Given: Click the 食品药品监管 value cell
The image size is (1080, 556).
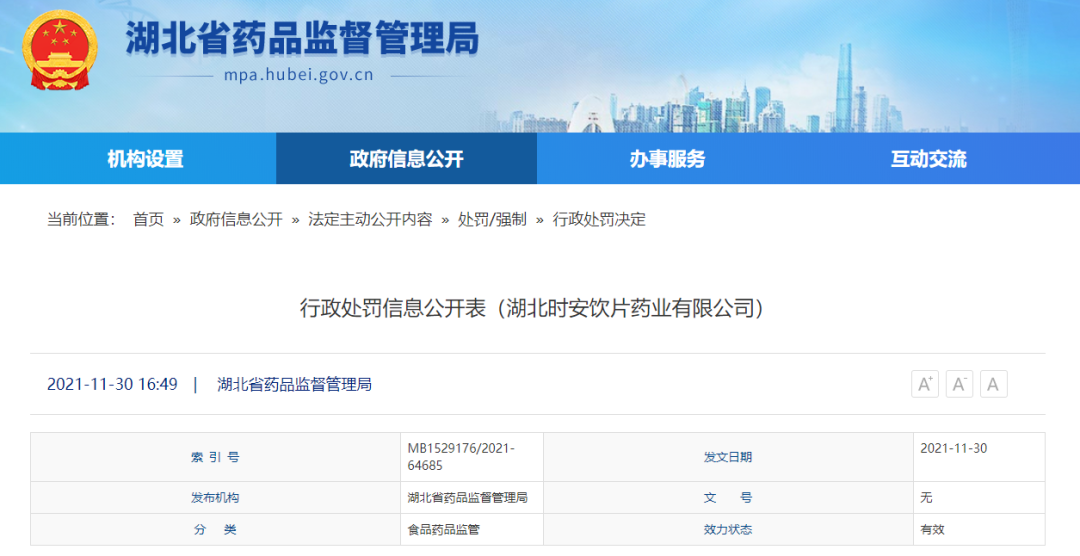Looking at the screenshot, I should [472, 529].
